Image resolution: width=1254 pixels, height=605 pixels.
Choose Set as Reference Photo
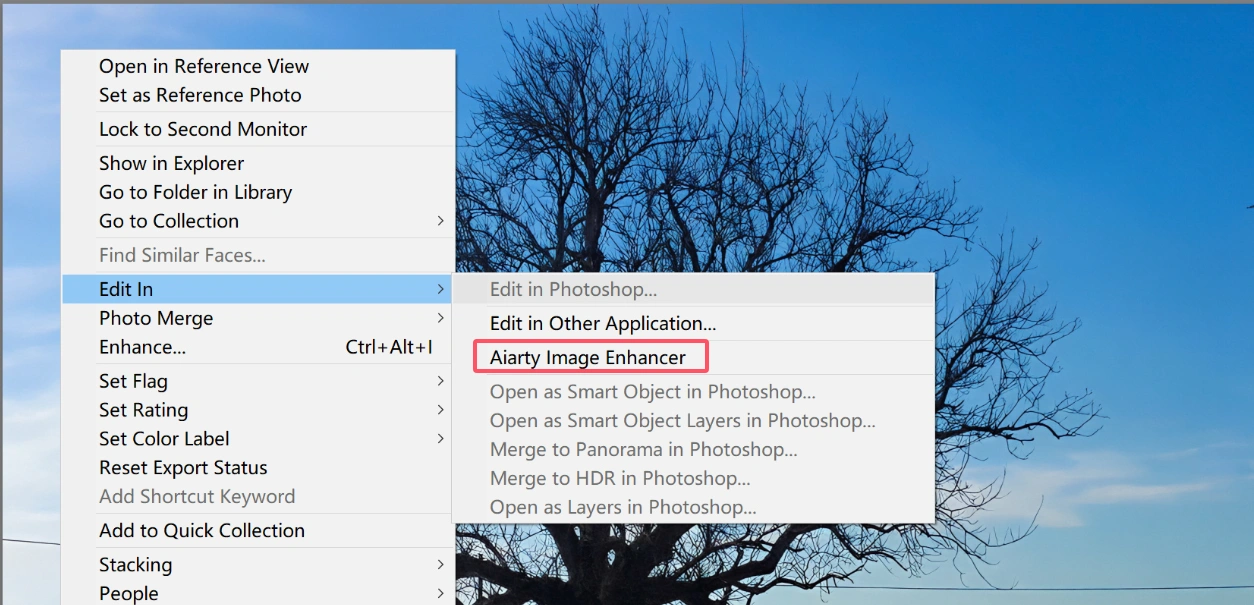(258, 95)
